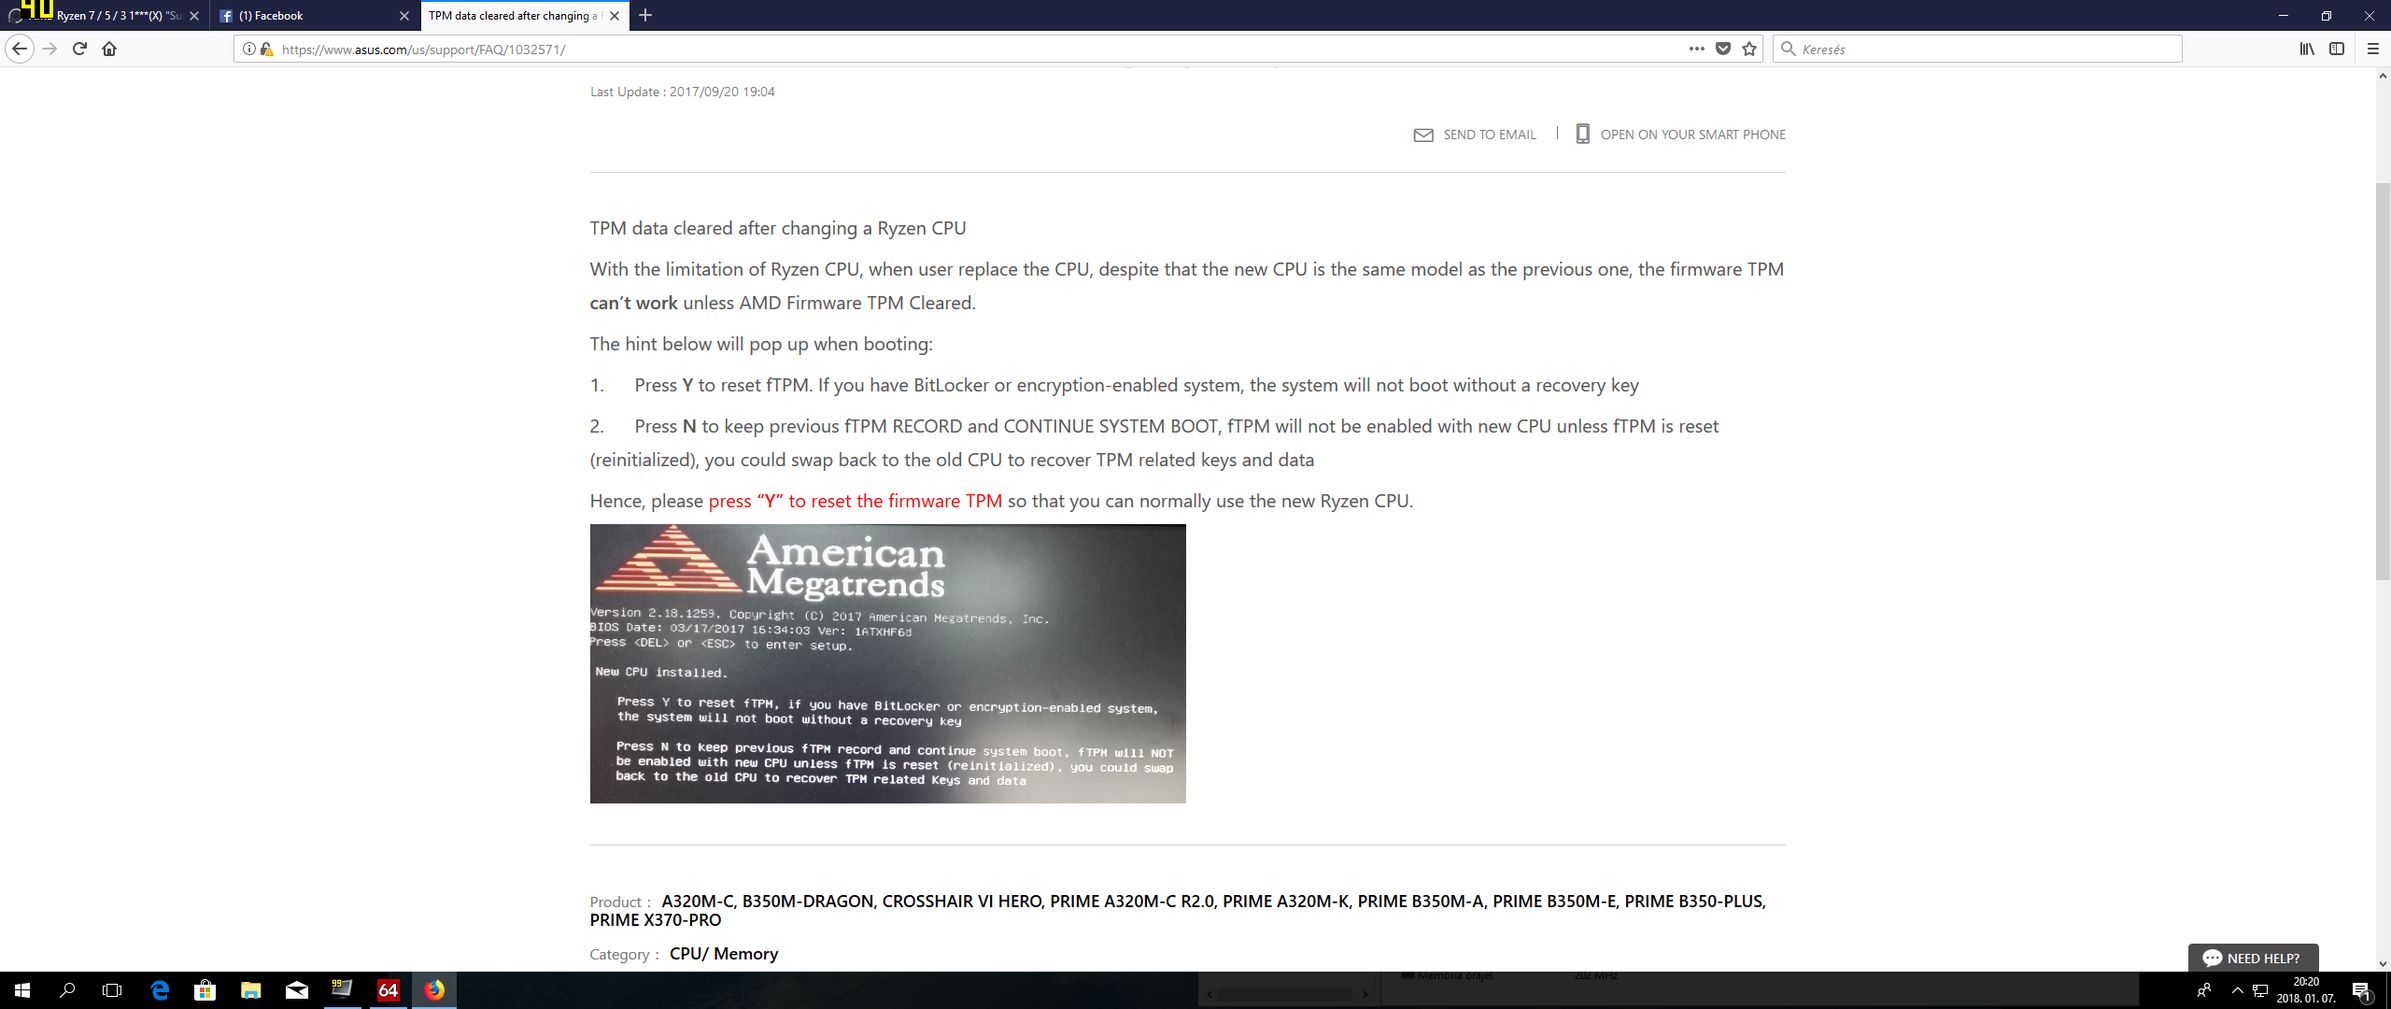Click the 'Last Update : 2017/09/20 19:04' text
Image resolution: width=2391 pixels, height=1009 pixels.
tap(682, 91)
